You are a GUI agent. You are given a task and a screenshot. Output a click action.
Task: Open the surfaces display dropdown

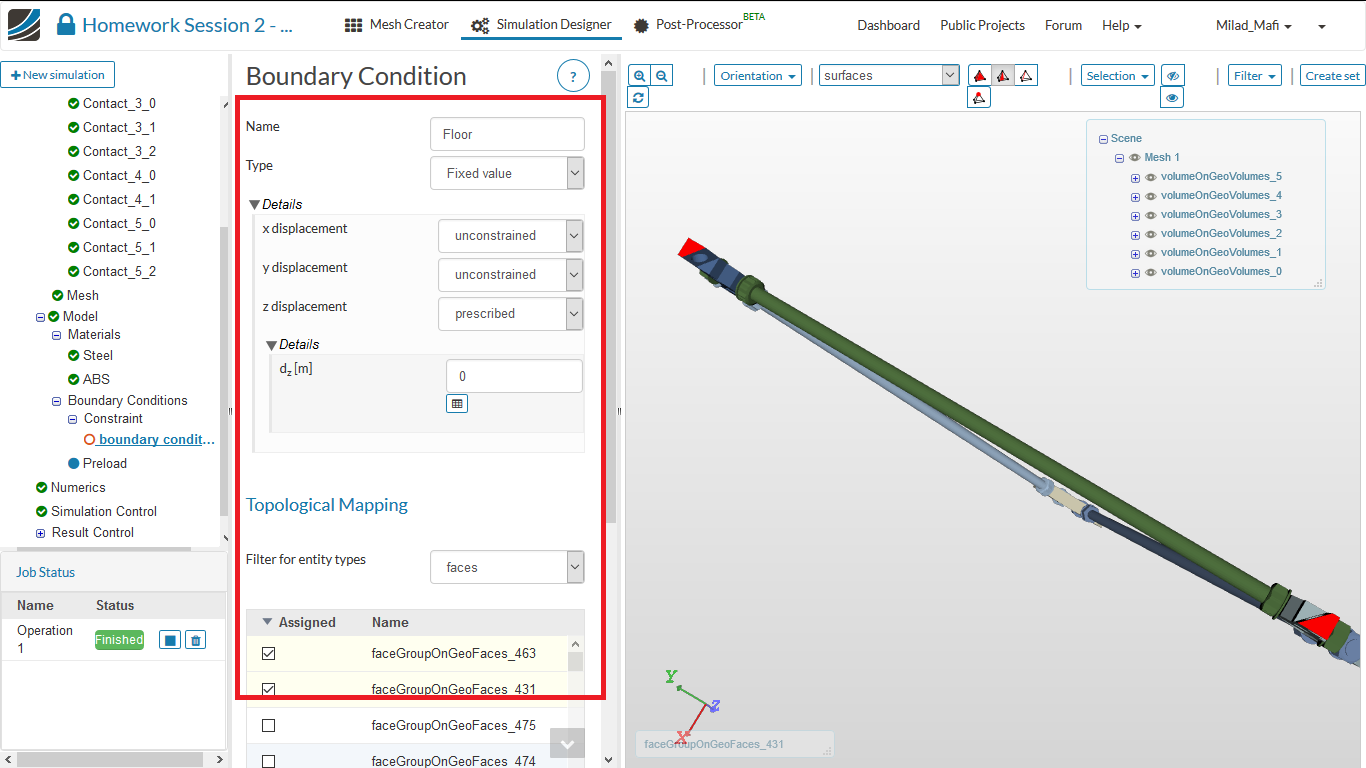tap(890, 75)
